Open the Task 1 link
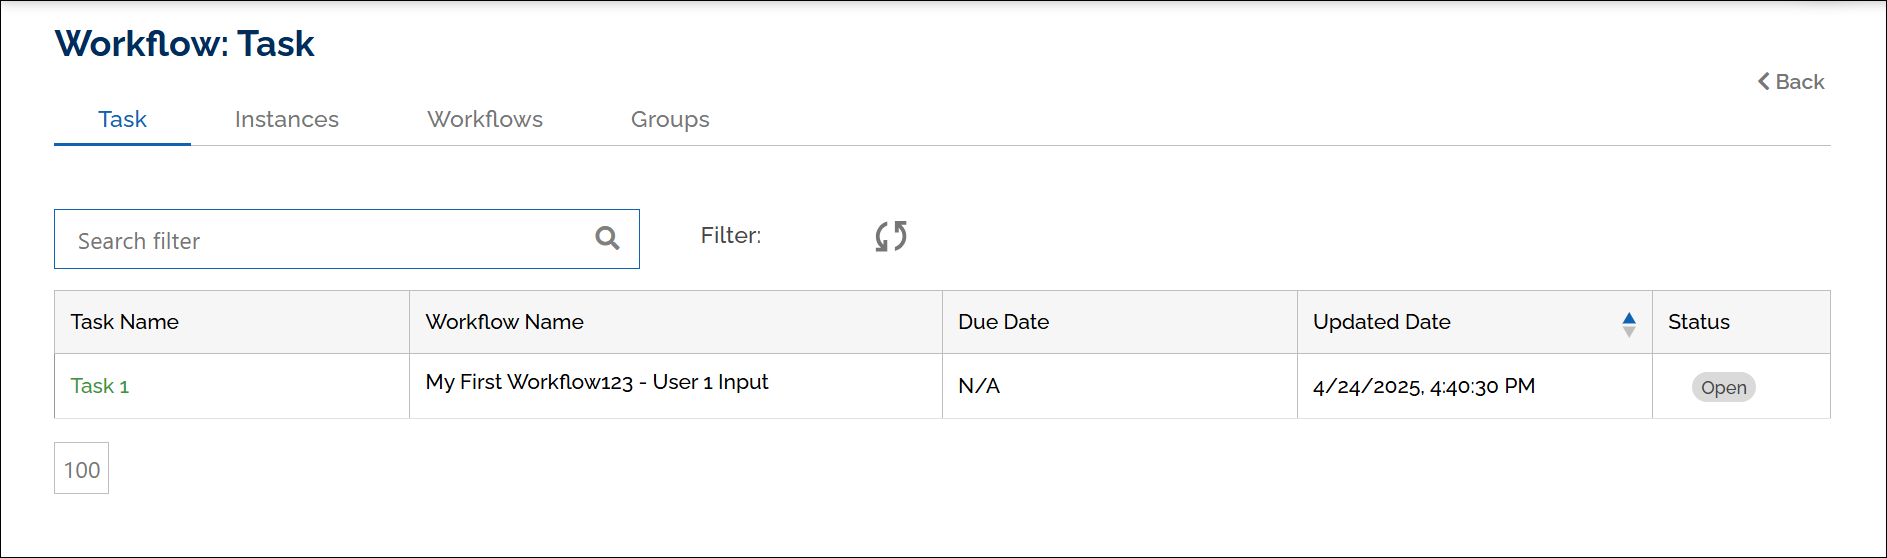Screen dimensions: 1887x558 click(100, 386)
